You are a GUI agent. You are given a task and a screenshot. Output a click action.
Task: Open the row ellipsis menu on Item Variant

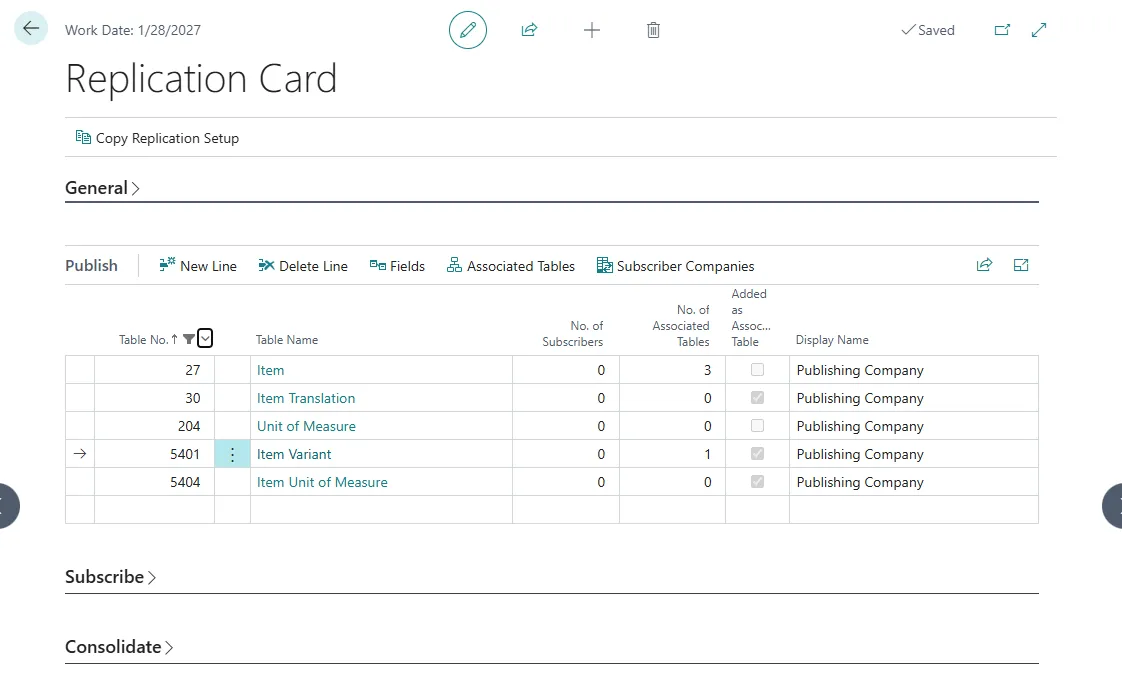click(x=232, y=454)
